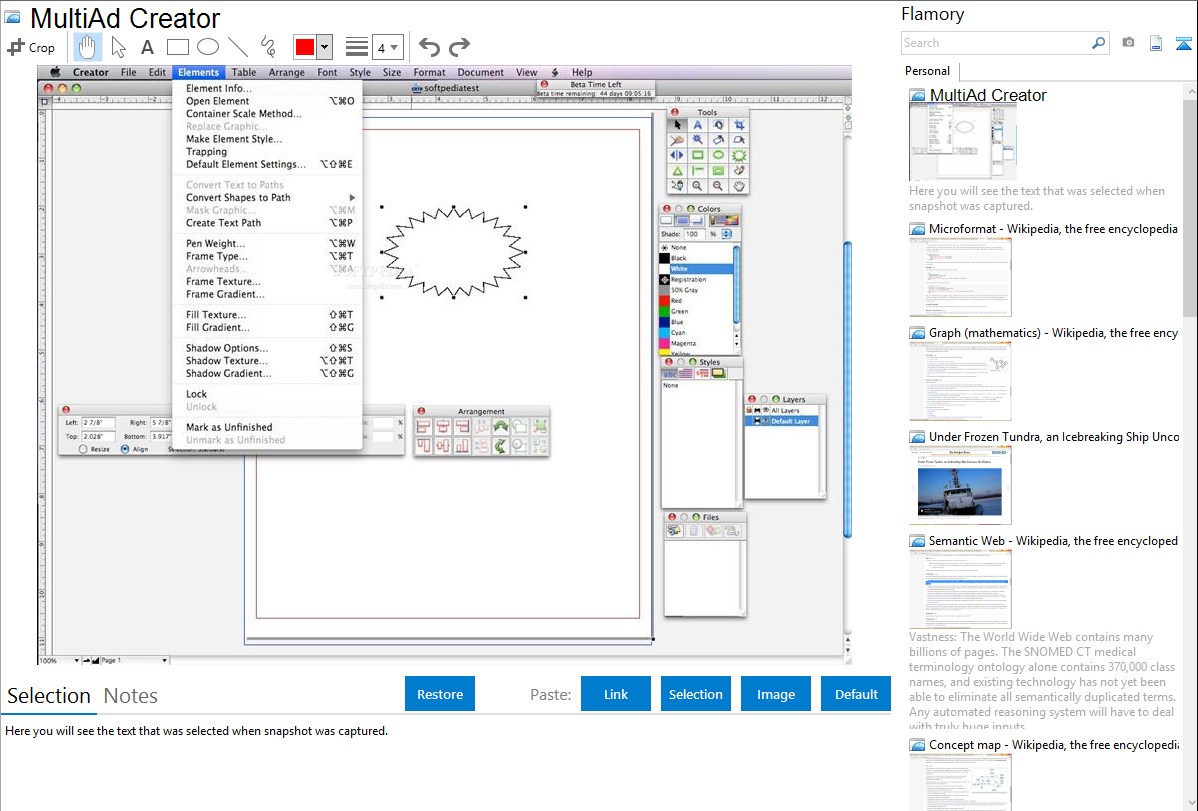Select the black arrow tool in Tools palette
The height and width of the screenshot is (811, 1198).
(x=678, y=125)
